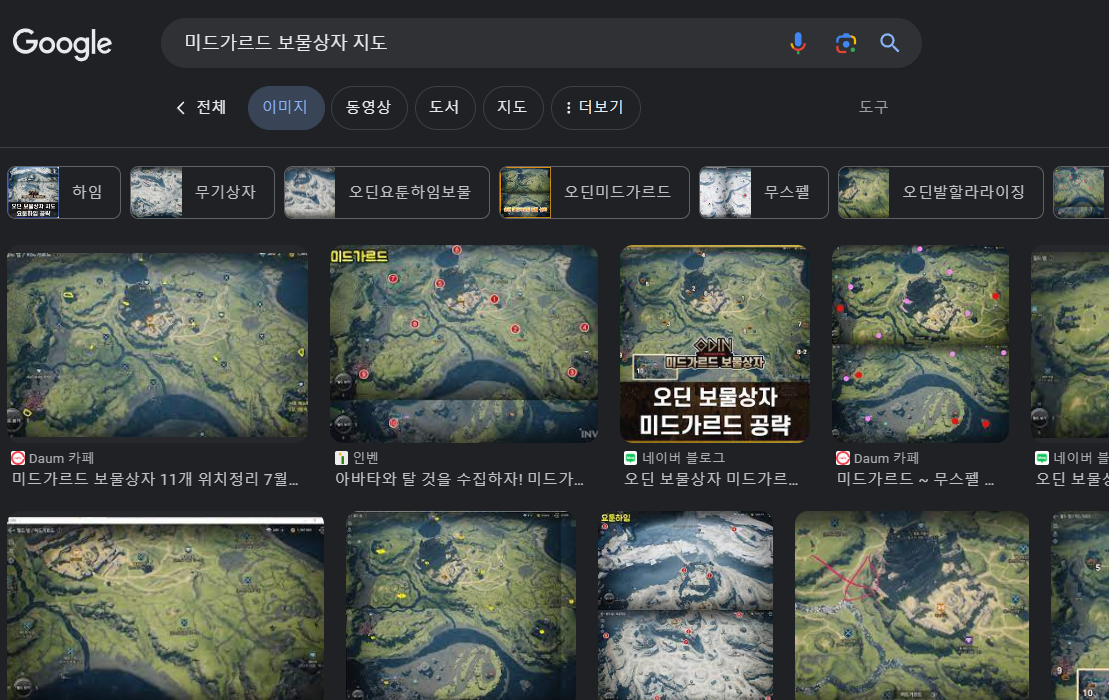Select the 오딘발할라라이징 filter chip
Viewport: 1109px width, 700px height.
click(941, 192)
